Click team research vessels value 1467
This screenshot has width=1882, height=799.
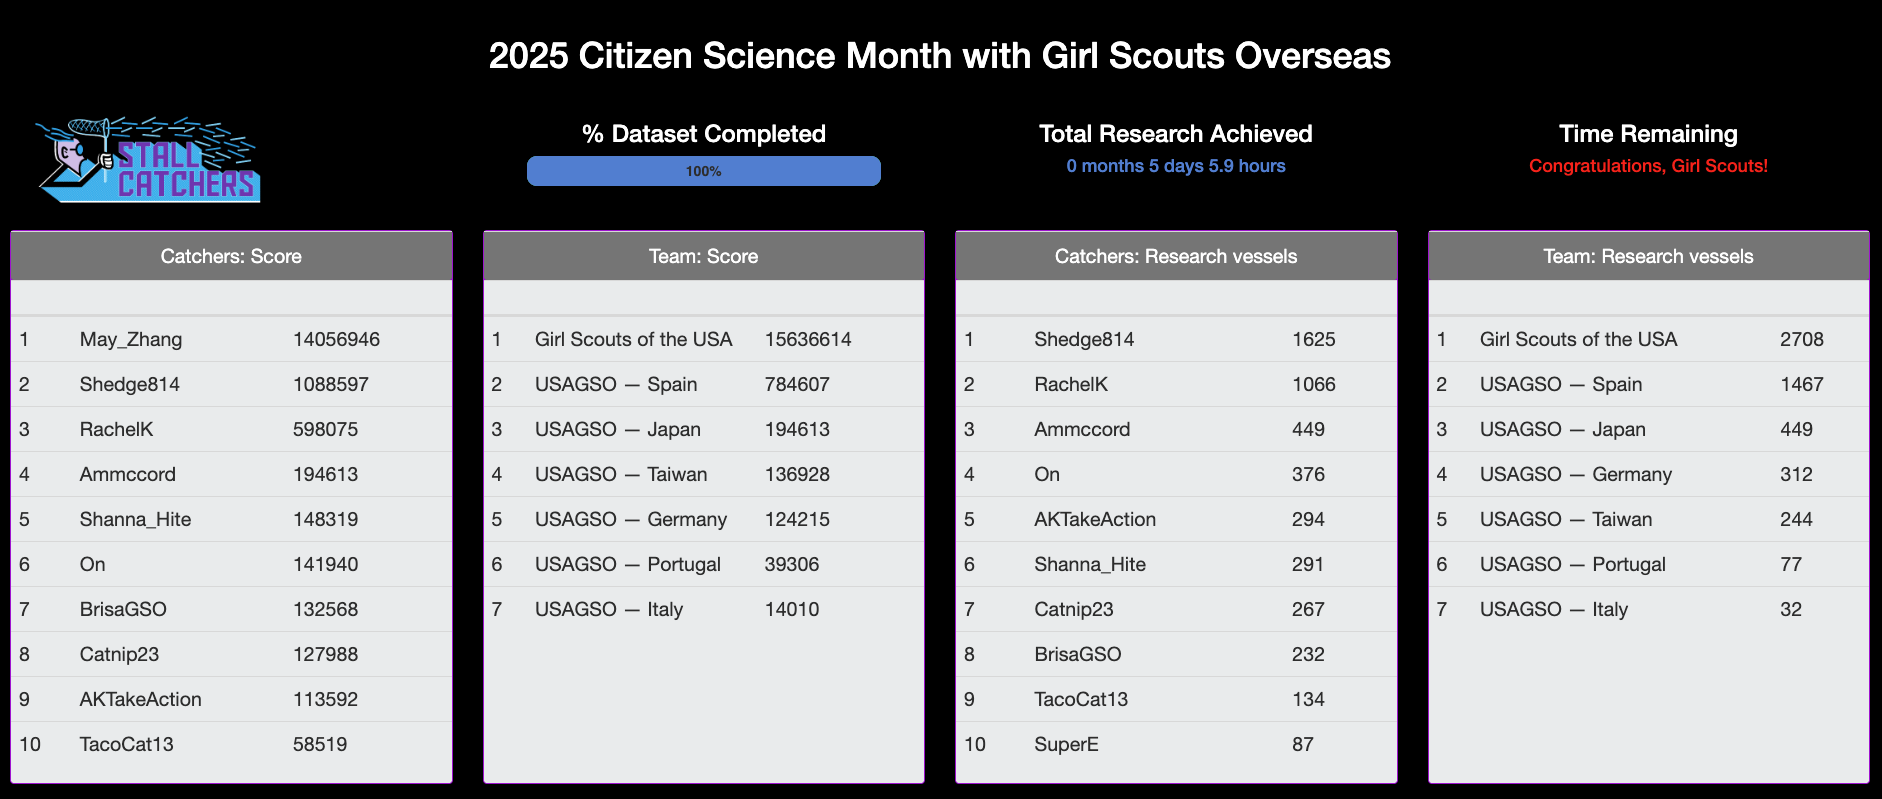pos(1802,384)
